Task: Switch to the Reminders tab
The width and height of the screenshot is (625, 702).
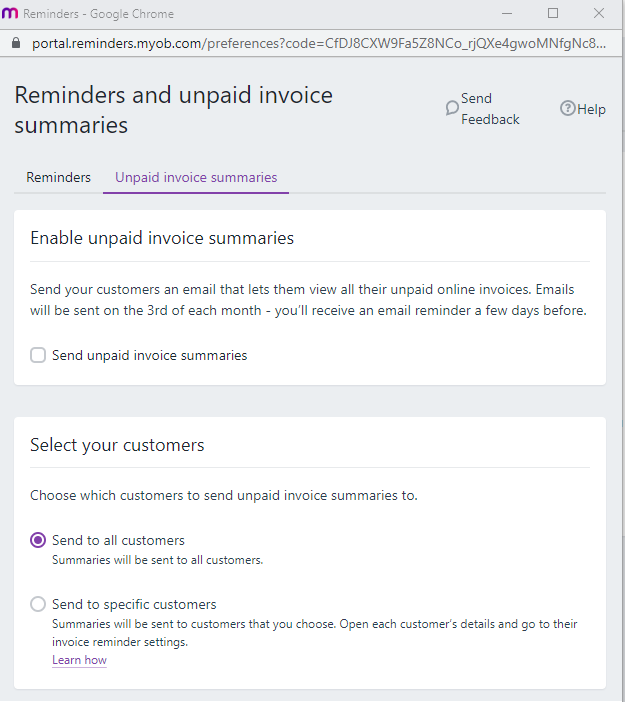Action: click(58, 177)
